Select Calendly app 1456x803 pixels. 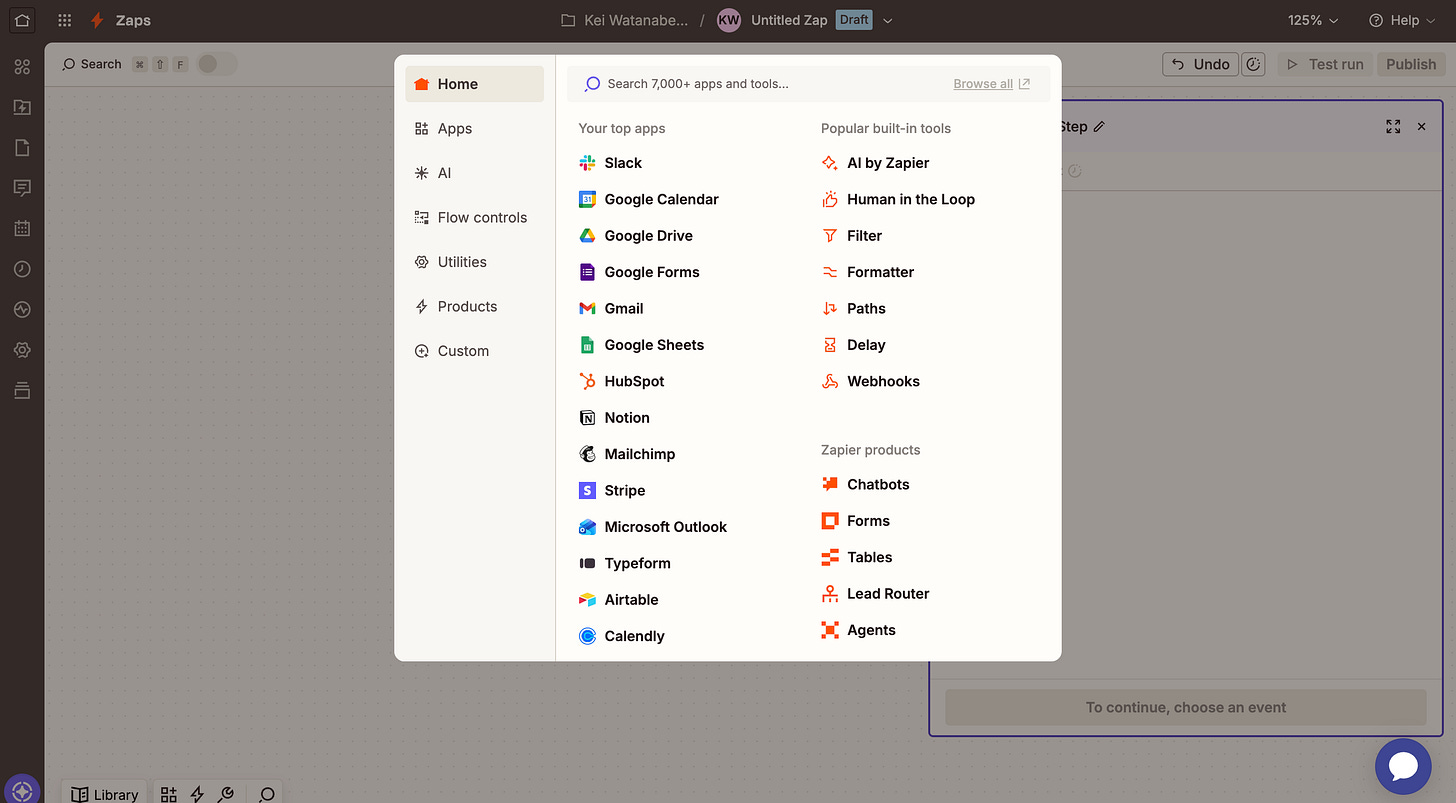[x=621, y=636]
